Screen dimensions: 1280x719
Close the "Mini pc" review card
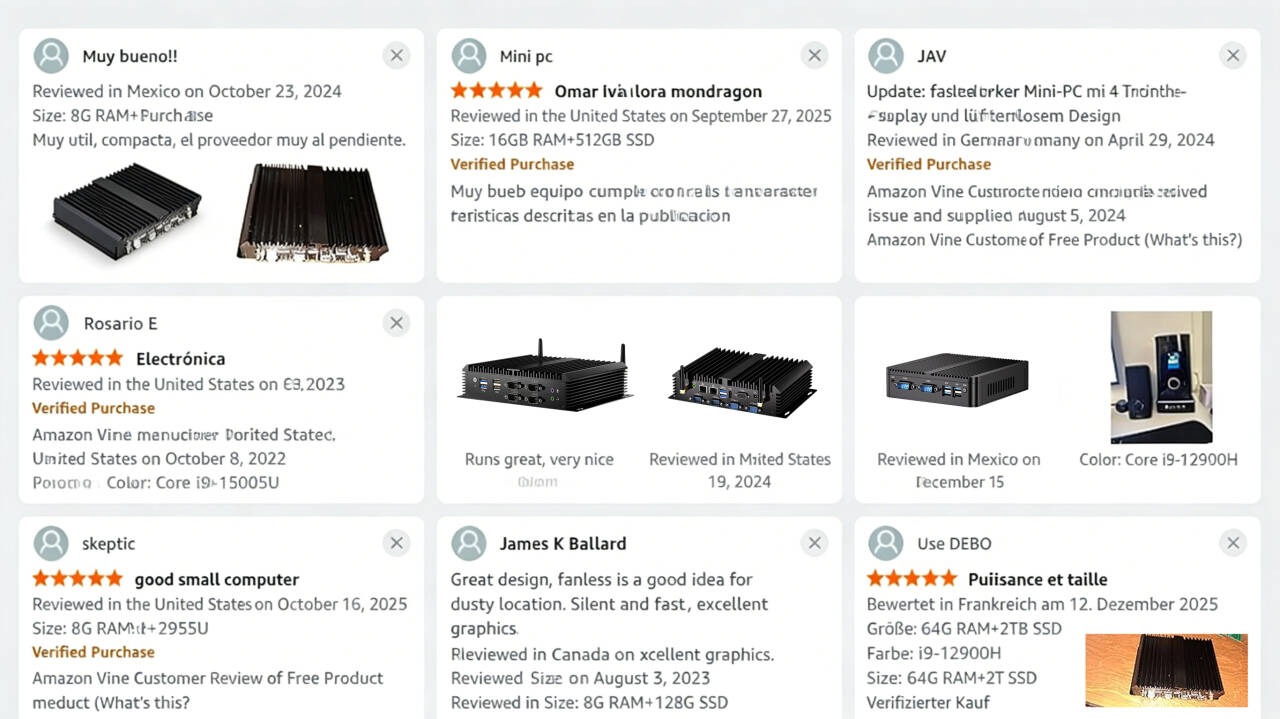[815, 56]
